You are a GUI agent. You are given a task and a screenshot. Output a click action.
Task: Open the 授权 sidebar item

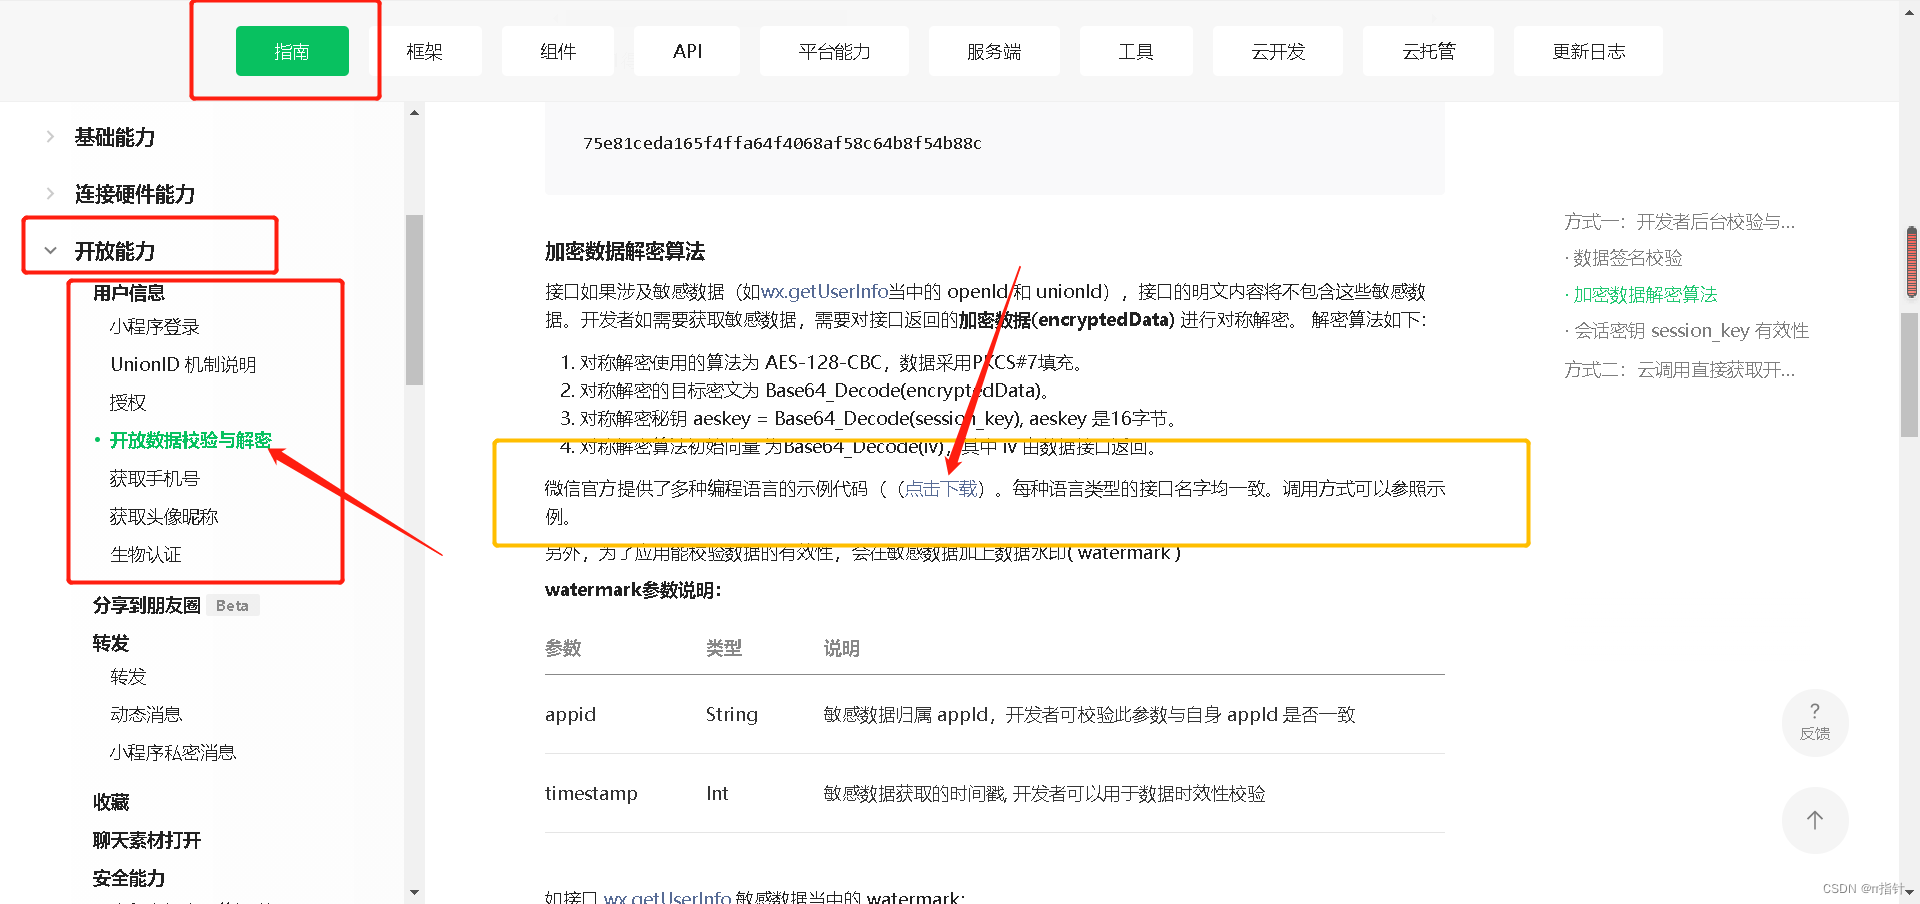point(128,403)
